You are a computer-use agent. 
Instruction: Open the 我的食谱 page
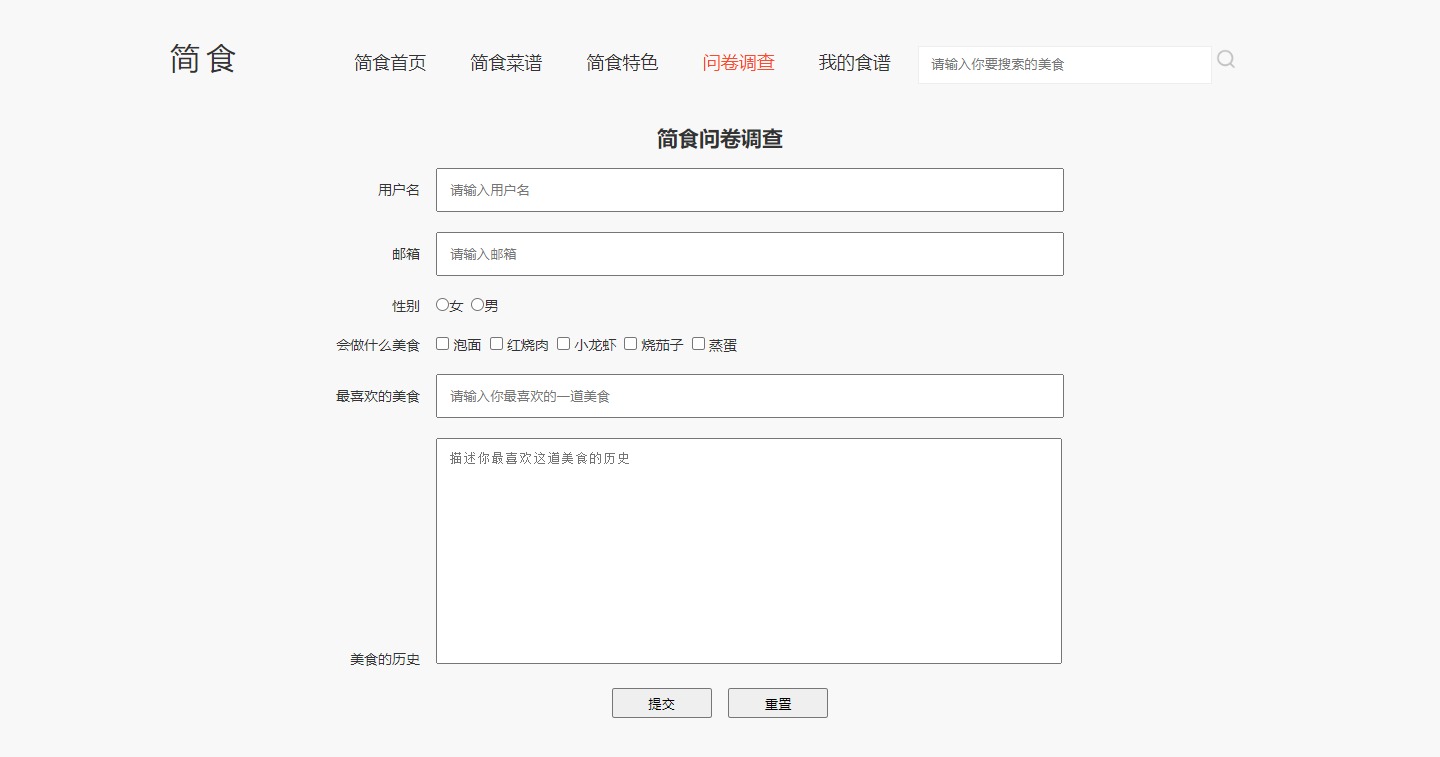[854, 63]
